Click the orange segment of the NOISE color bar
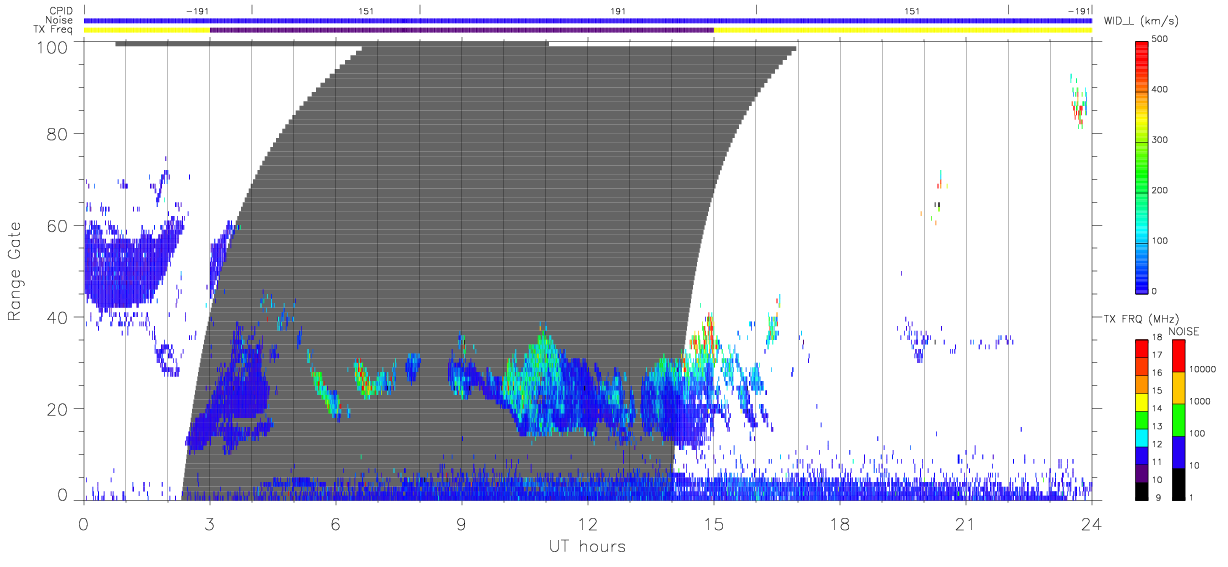This screenshot has height=567, width=1228. click(1178, 387)
